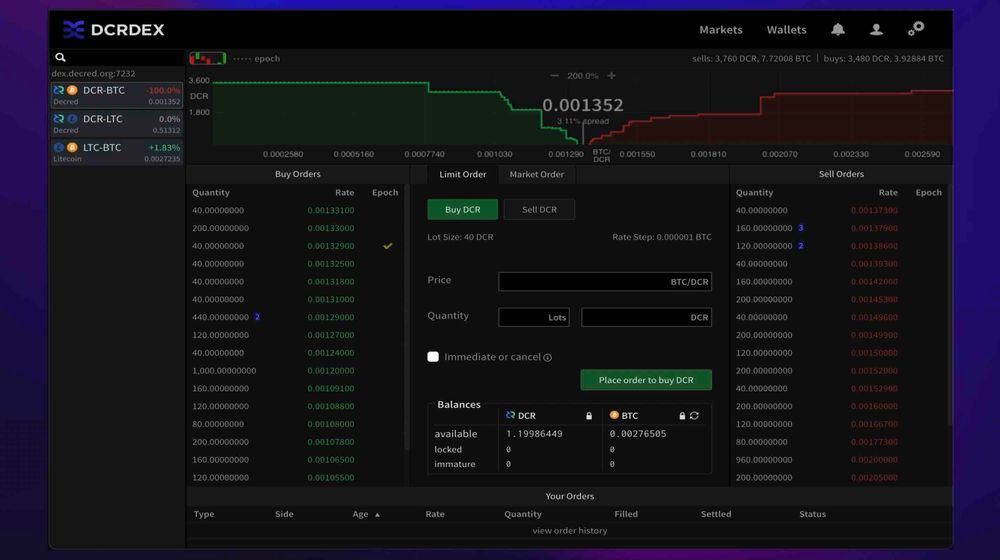
Task: Select sell order at rate 0.00139300
Action: [839, 263]
